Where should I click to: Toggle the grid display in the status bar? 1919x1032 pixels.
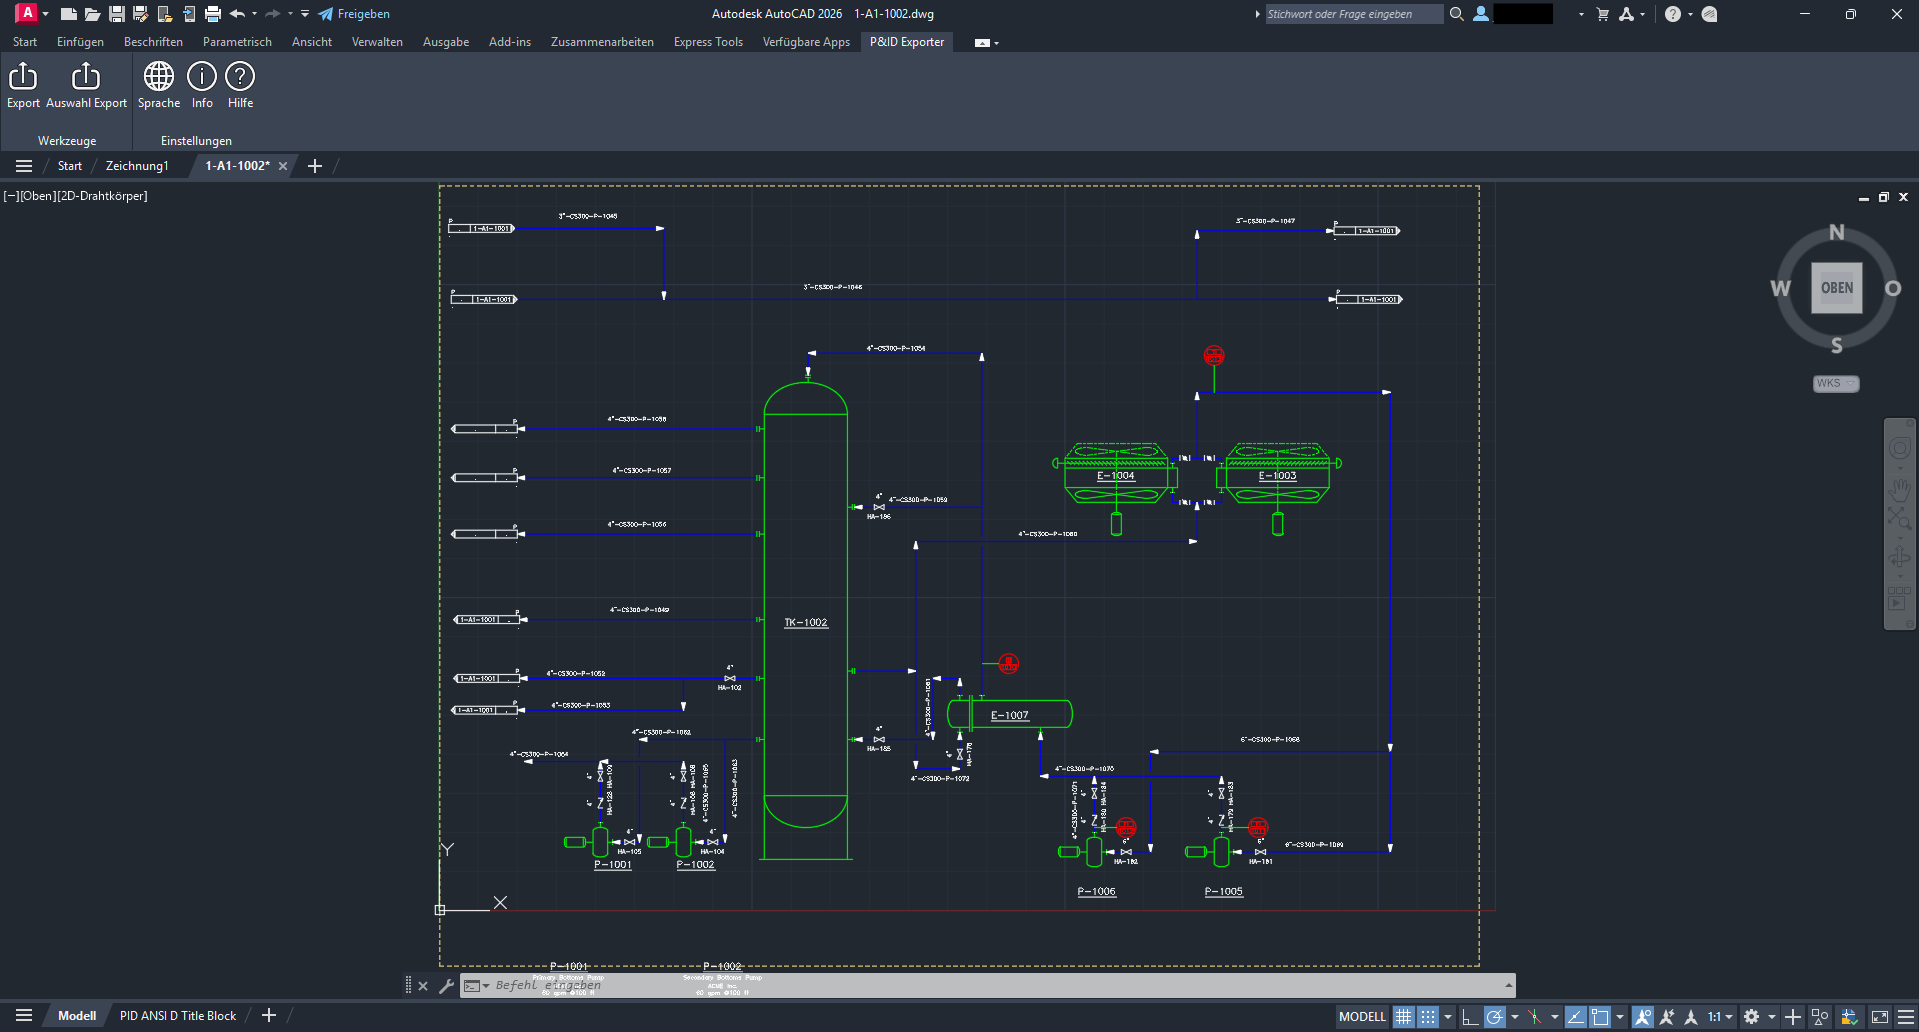[x=1404, y=1016]
